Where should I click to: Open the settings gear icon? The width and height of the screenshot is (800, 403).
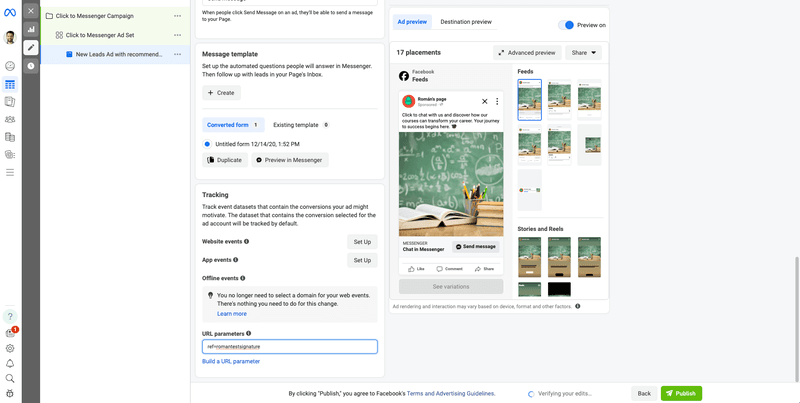10,348
